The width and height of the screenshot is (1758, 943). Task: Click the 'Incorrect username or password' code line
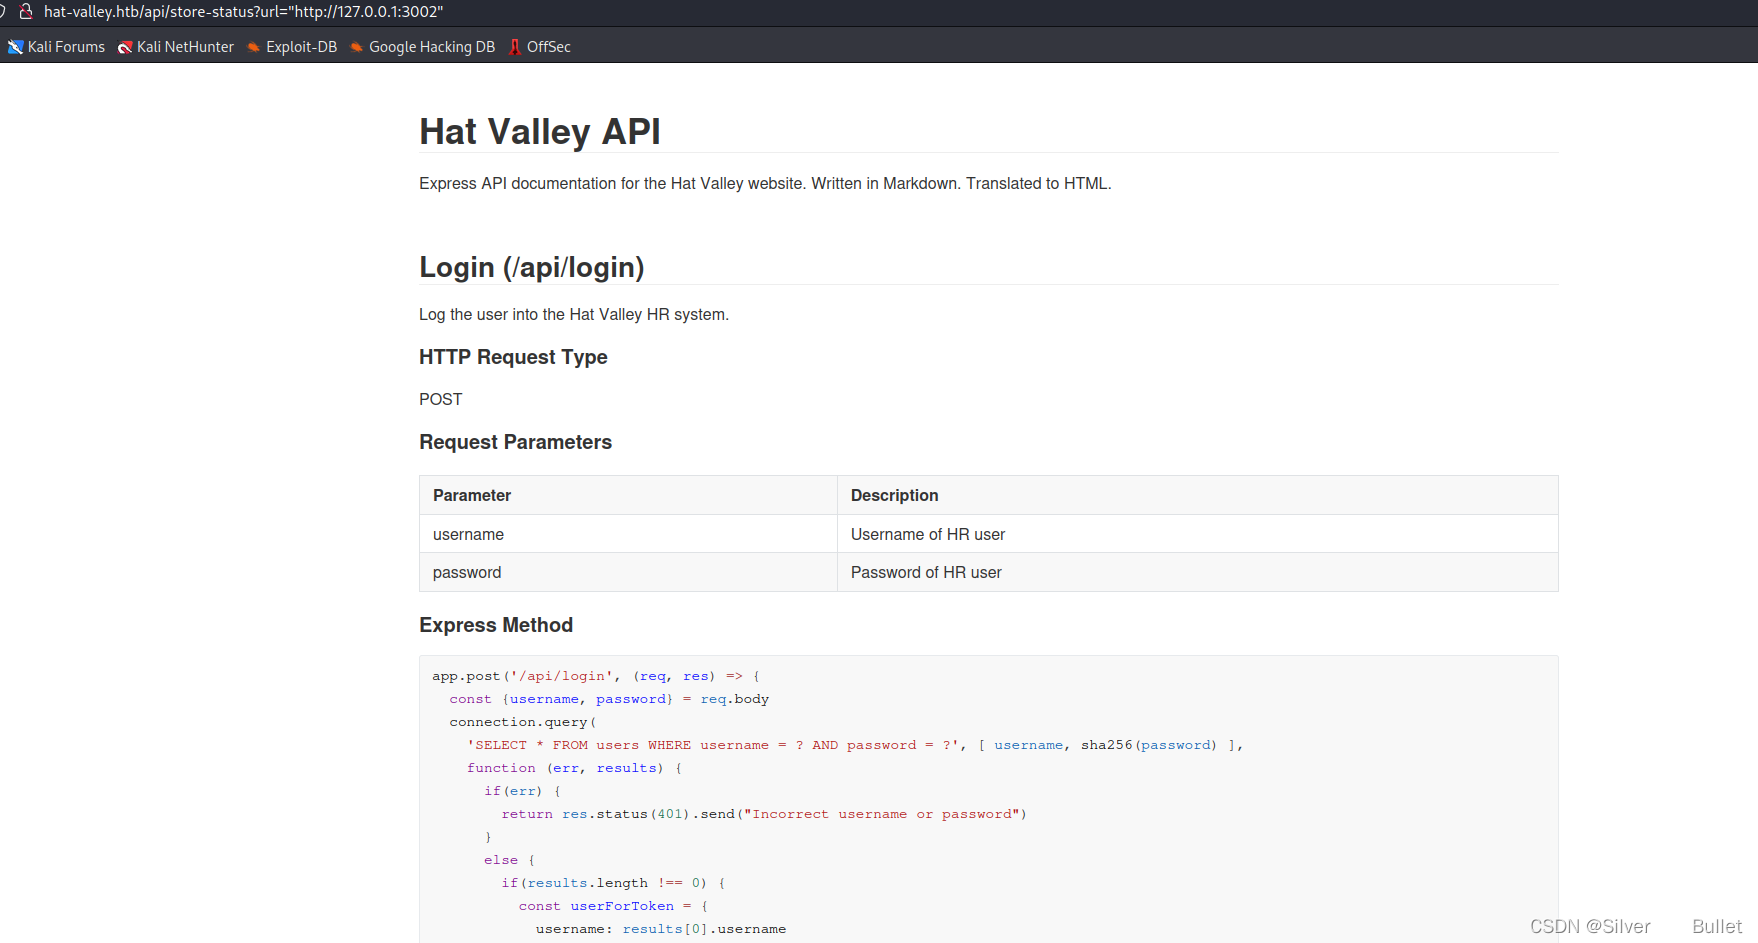coord(764,814)
